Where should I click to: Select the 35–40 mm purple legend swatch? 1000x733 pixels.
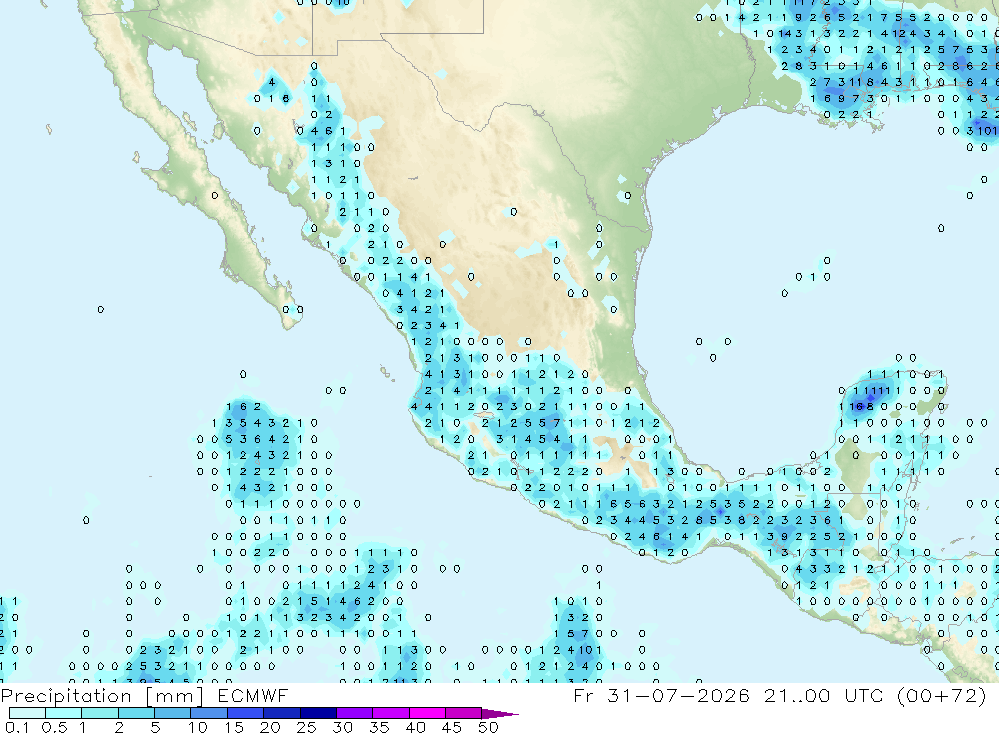[391, 713]
